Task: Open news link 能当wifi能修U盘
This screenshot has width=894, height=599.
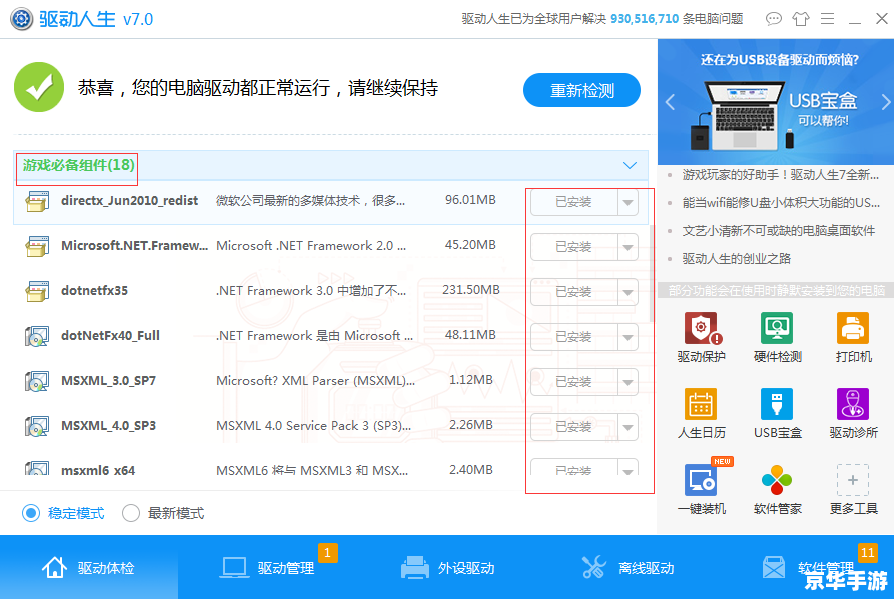Action: [781, 203]
